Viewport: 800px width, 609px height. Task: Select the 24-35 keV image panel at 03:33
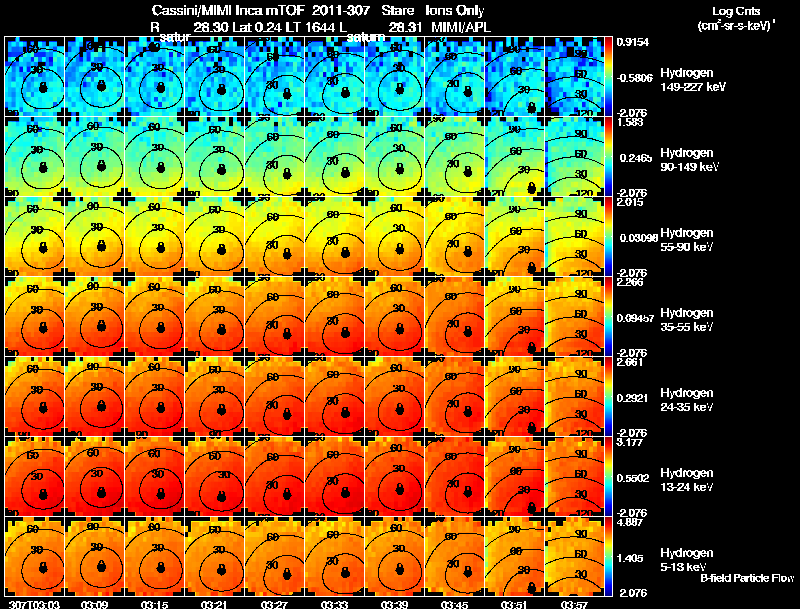pos(335,397)
